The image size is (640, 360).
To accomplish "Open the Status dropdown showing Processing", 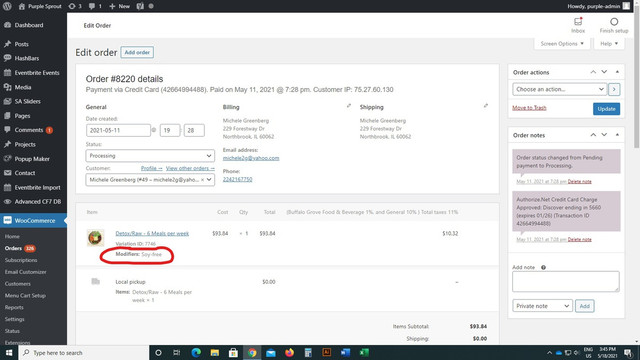I will (150, 156).
